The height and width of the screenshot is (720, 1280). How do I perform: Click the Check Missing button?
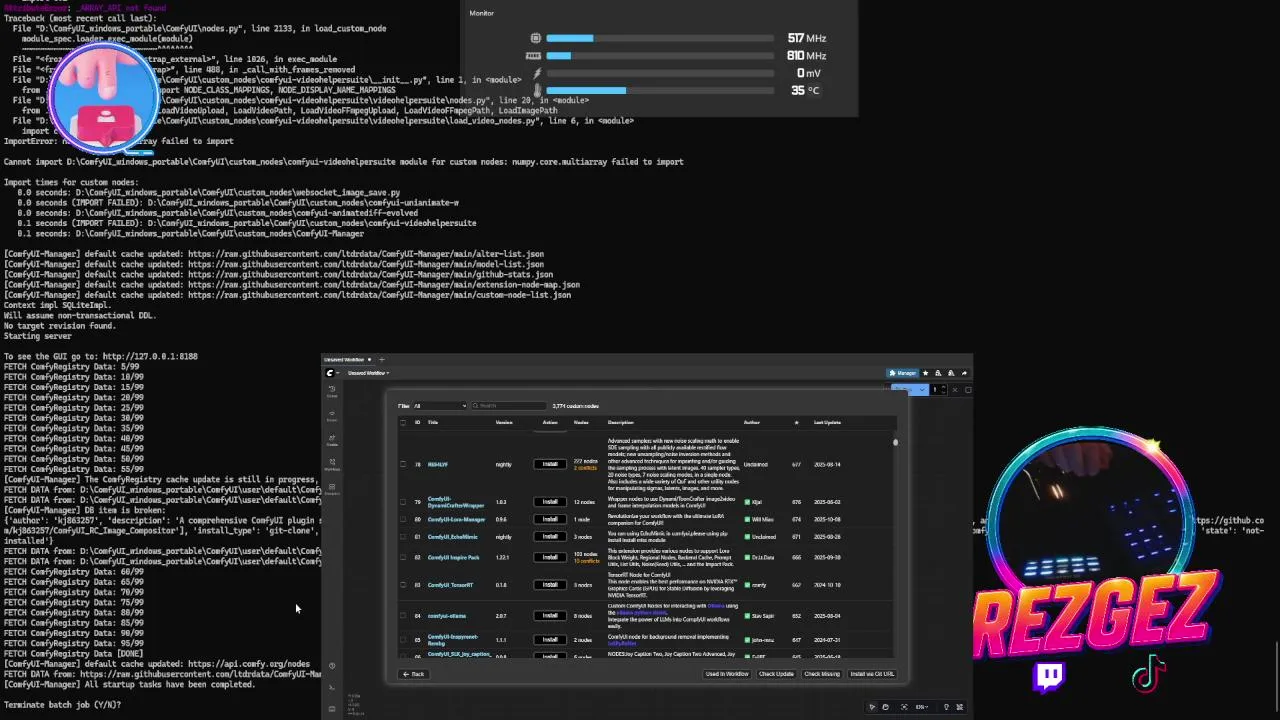[822, 674]
